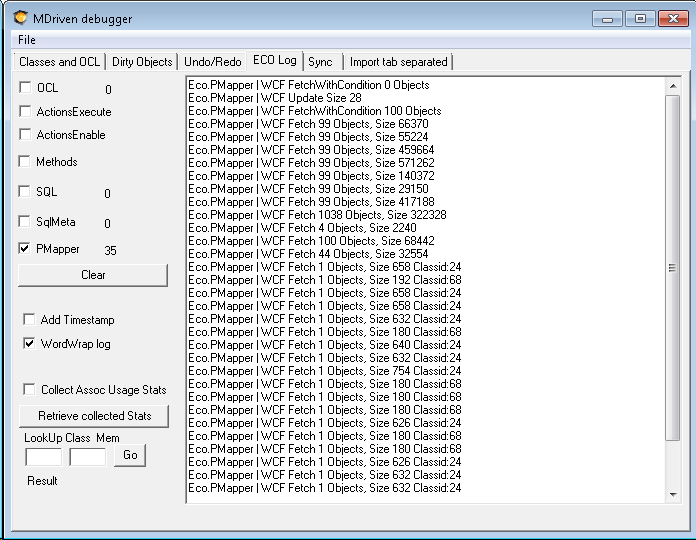This screenshot has height=540, width=696.
Task: Click line 'Fetch 1038 Objects, Size 322328'
Action: [317, 215]
